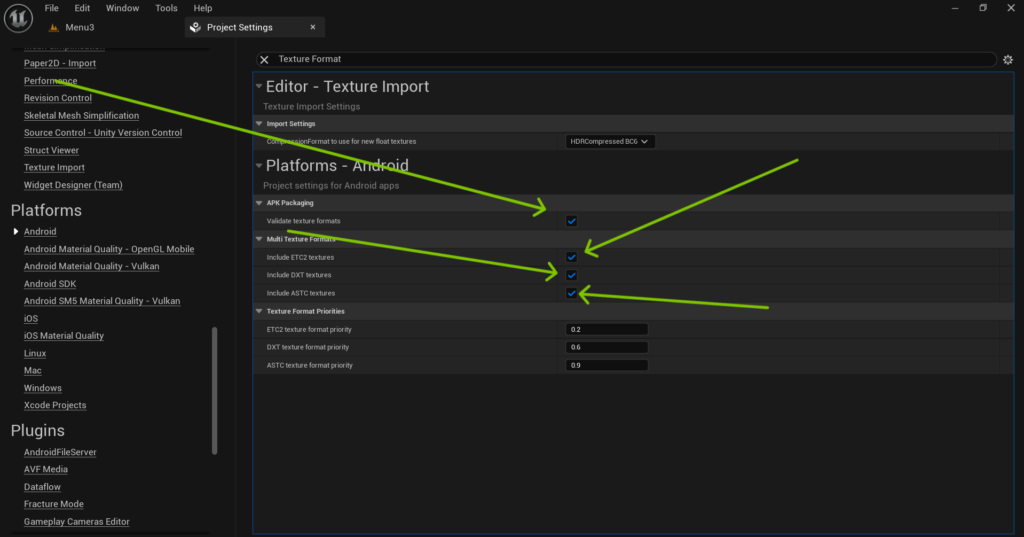Open Skeletal Mesh Simplification settings
This screenshot has height=537, width=1024.
[81, 116]
